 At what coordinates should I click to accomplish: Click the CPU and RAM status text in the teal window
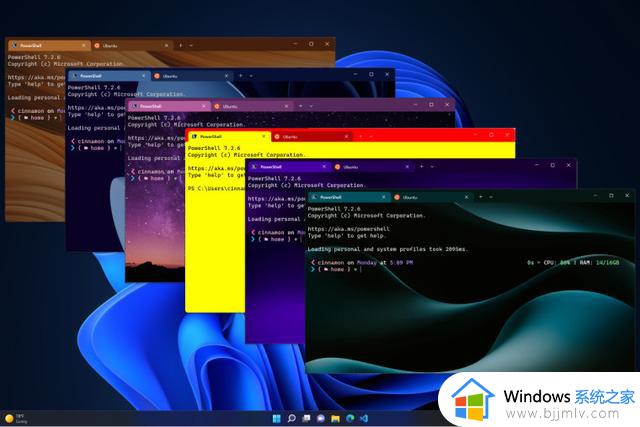pyautogui.click(x=573, y=262)
